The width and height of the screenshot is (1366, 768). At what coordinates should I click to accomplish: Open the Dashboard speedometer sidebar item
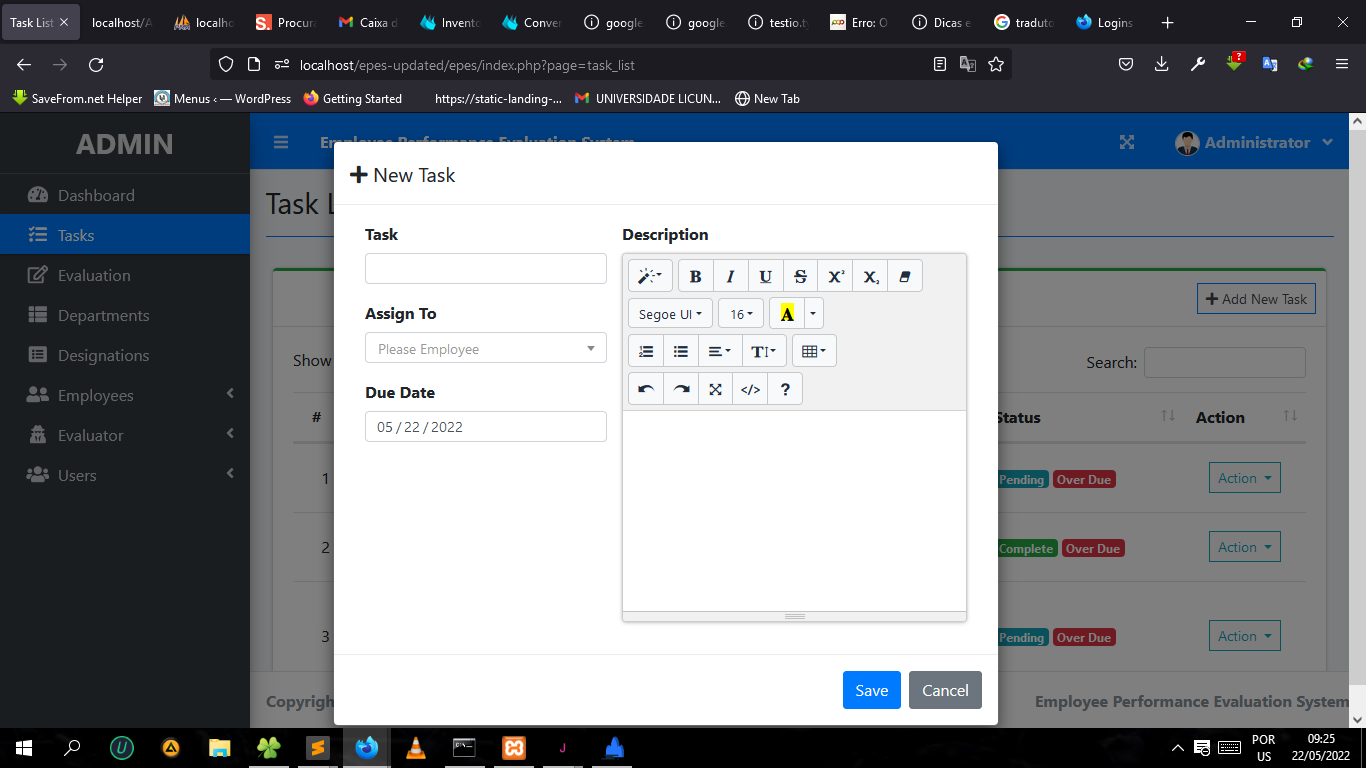[x=125, y=195]
